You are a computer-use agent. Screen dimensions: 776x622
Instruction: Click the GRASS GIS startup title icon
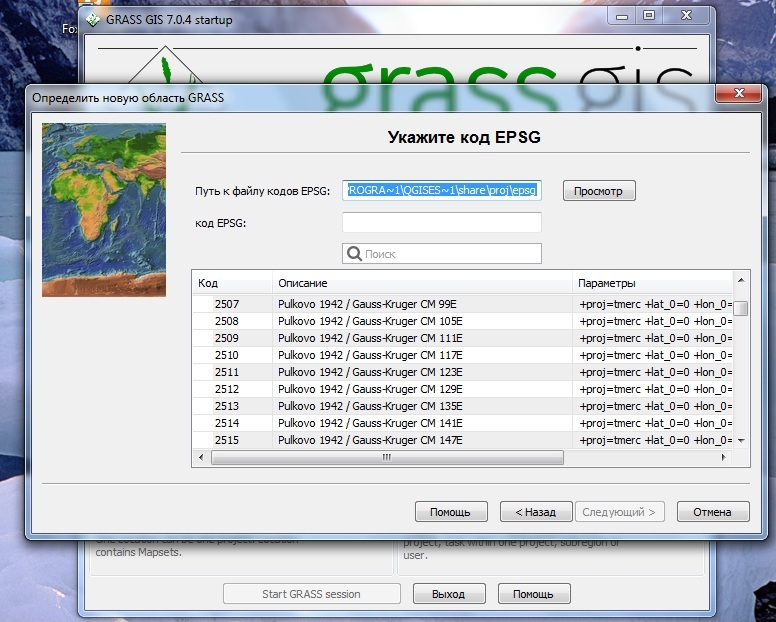click(x=93, y=18)
